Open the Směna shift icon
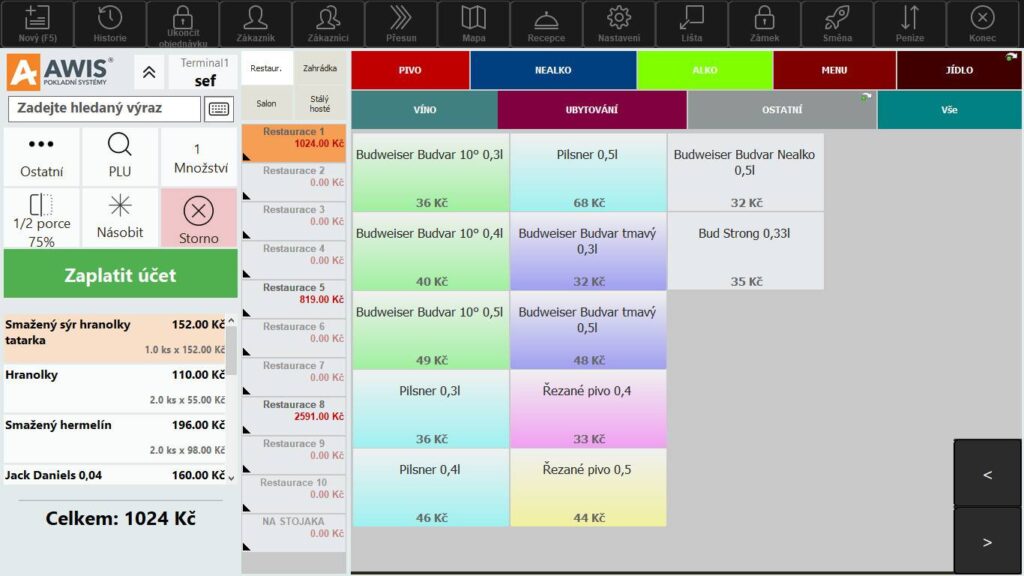The image size is (1024, 576). [x=838, y=24]
